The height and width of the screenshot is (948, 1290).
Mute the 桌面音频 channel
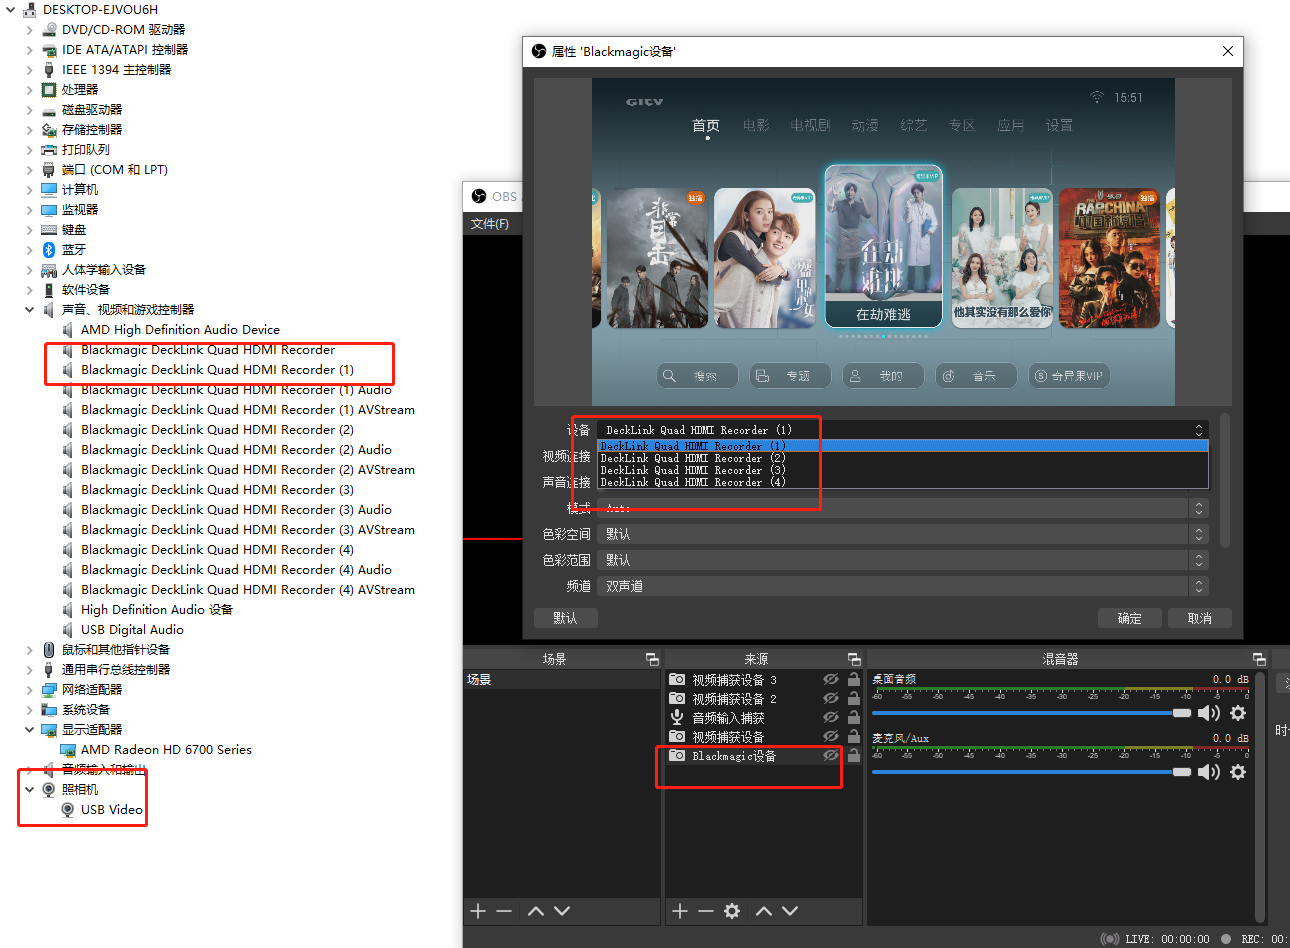pyautogui.click(x=1209, y=713)
